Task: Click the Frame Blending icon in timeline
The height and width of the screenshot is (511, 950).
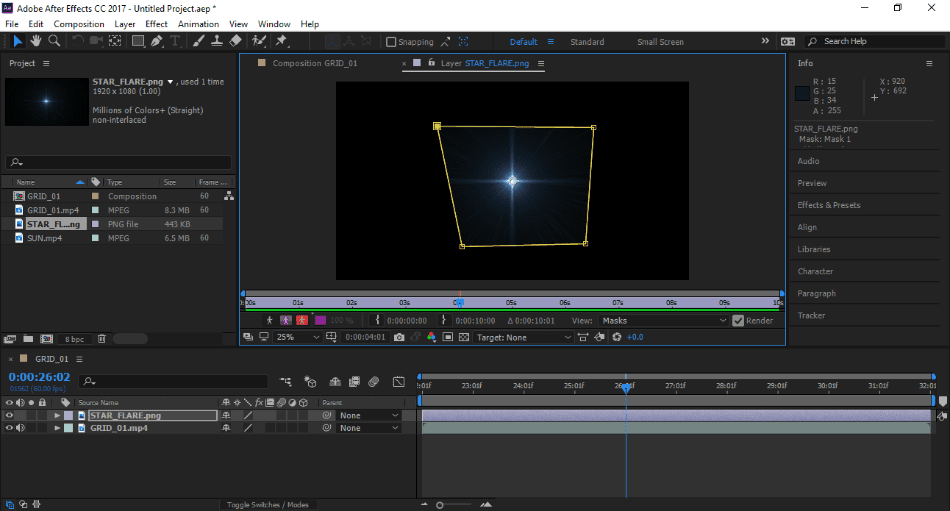Action: [x=354, y=381]
